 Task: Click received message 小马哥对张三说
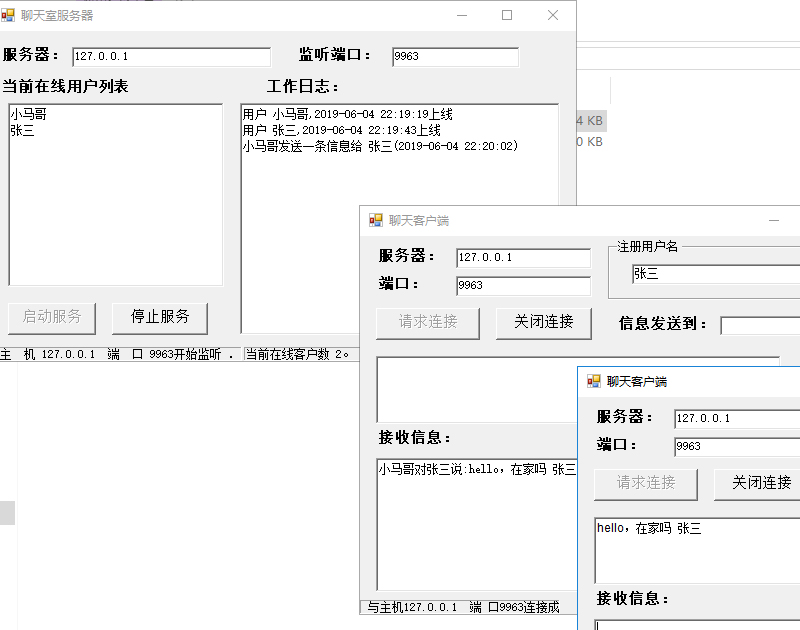click(x=477, y=469)
